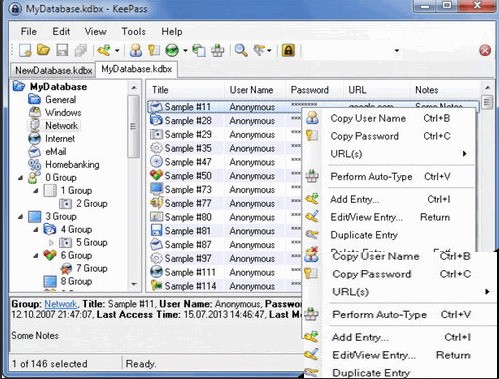Image resolution: width=499 pixels, height=379 pixels.
Task: Click the Sample #73 monitor icon
Action: (156, 189)
